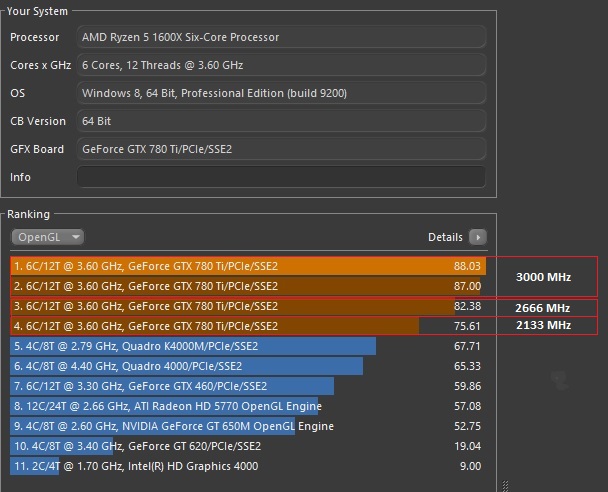Select the GeForce GT 650M ranking row
Viewport: 608px width, 492px height.
[248, 426]
